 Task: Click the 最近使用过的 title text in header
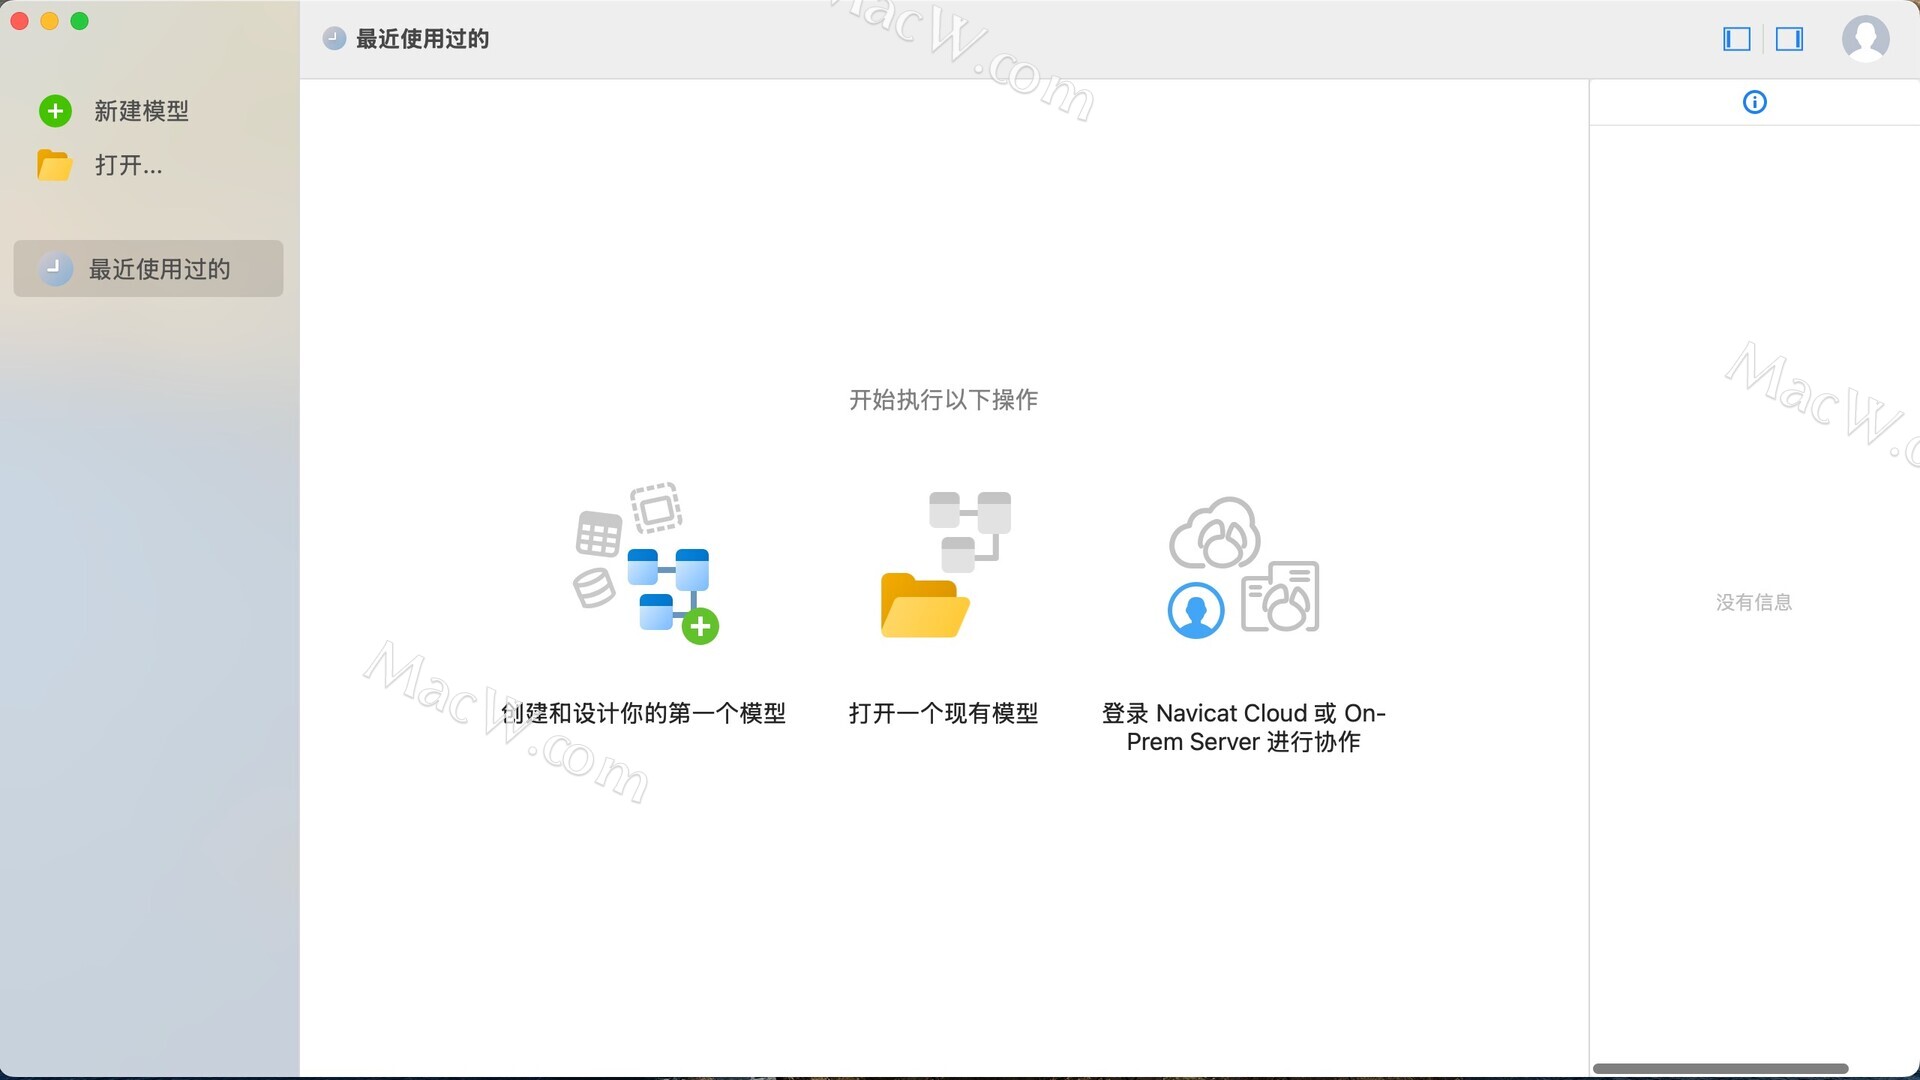(422, 39)
